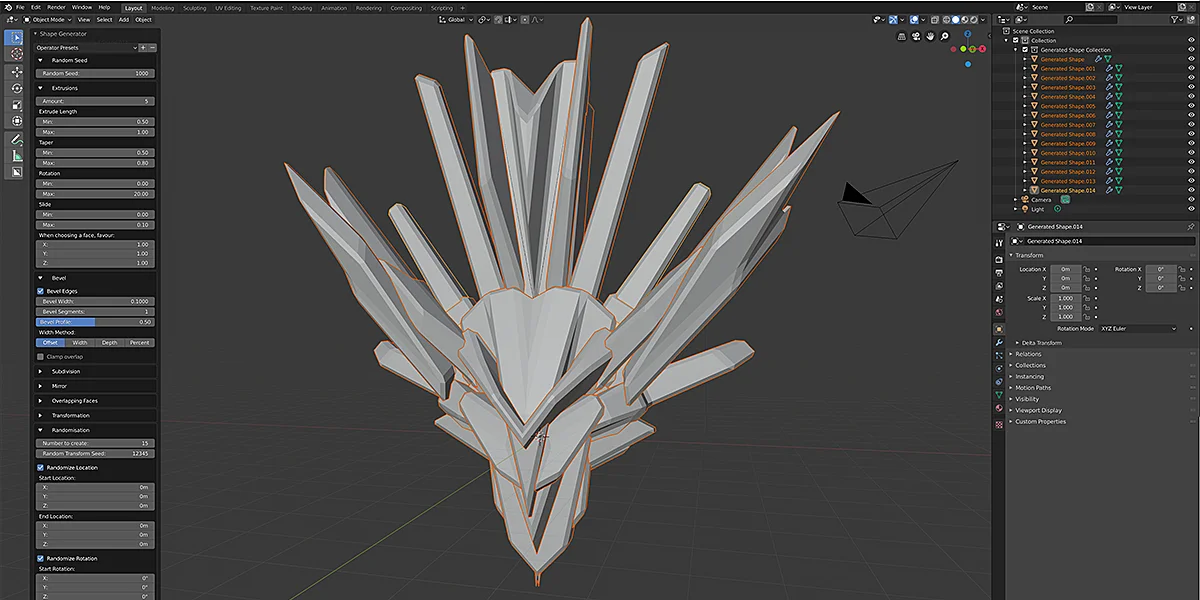Uncheck Randomize Rotation
1200x600 pixels.
click(38, 558)
